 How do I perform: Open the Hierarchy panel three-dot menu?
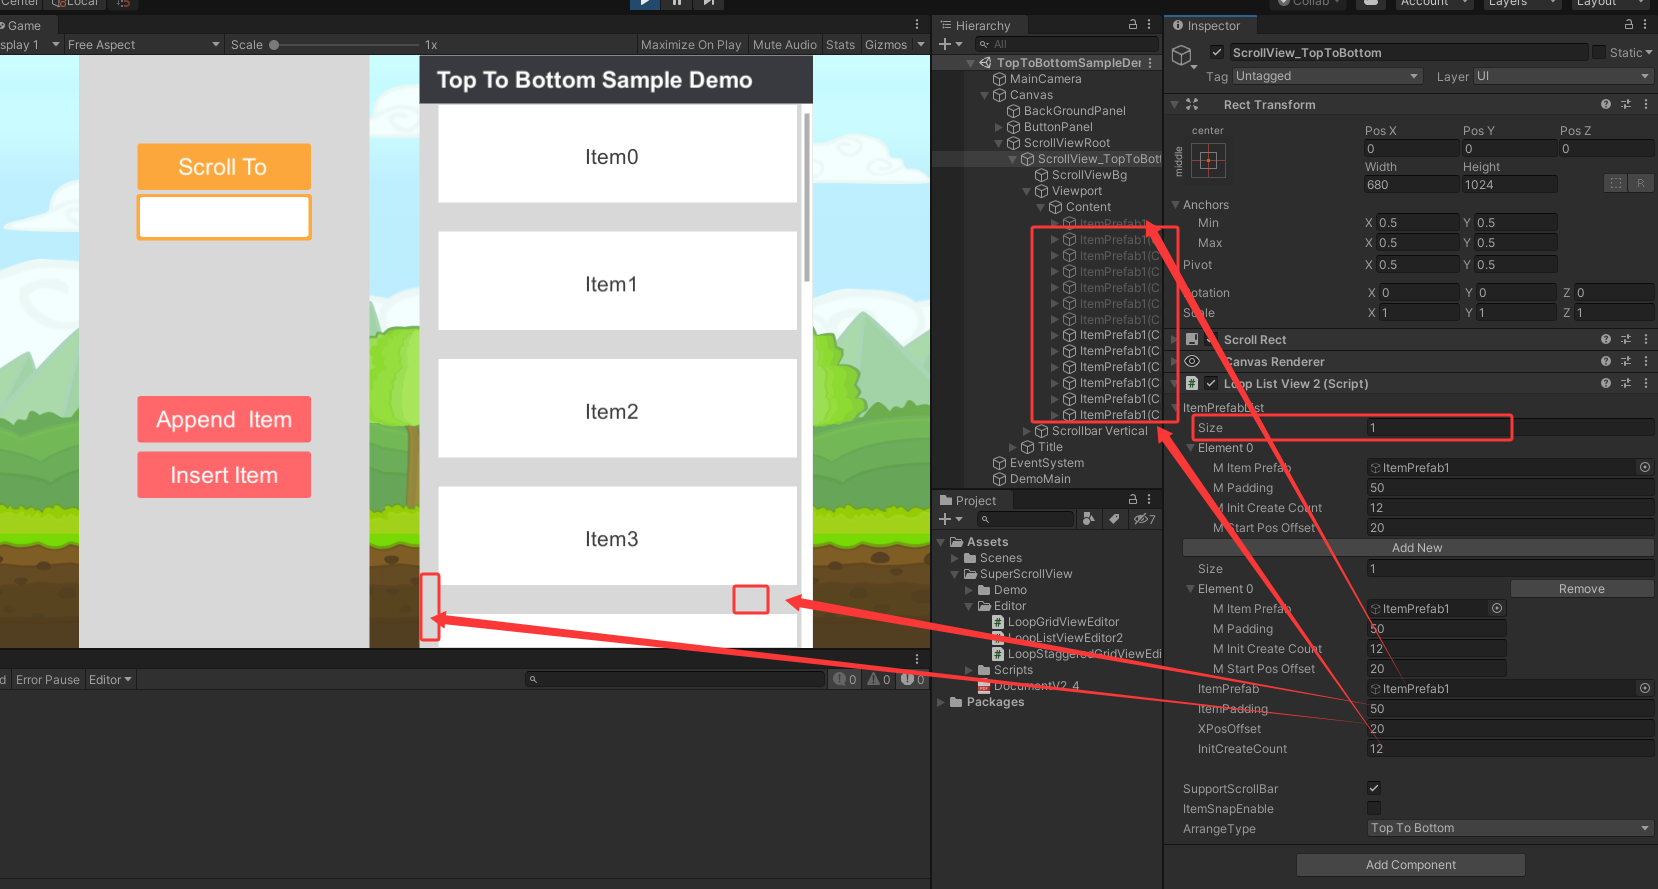pyautogui.click(x=1149, y=24)
